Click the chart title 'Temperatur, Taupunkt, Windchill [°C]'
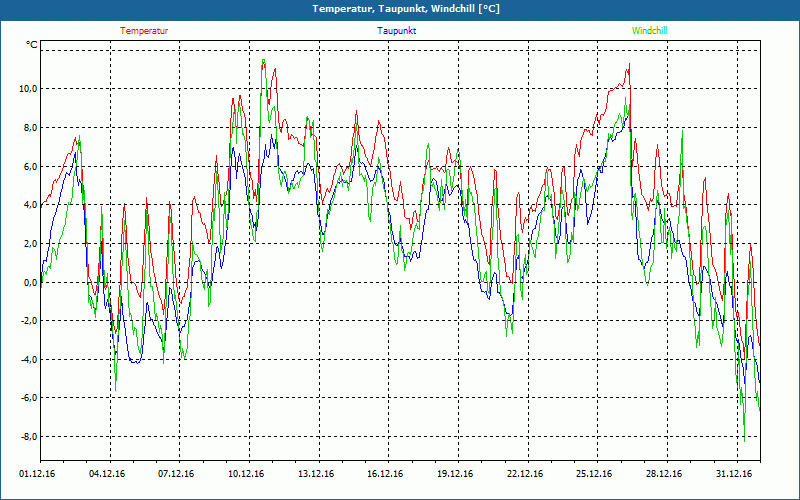This screenshot has height=500, width=800. pos(406,9)
